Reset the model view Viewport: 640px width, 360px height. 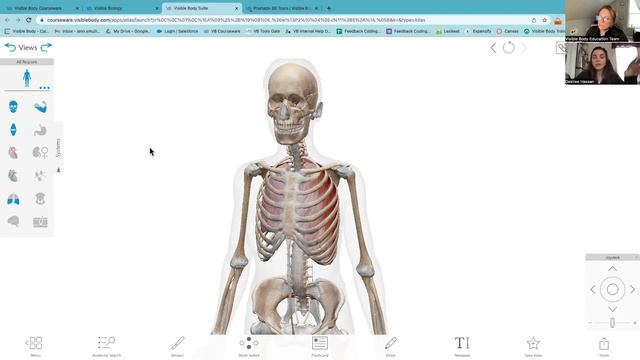click(508, 48)
